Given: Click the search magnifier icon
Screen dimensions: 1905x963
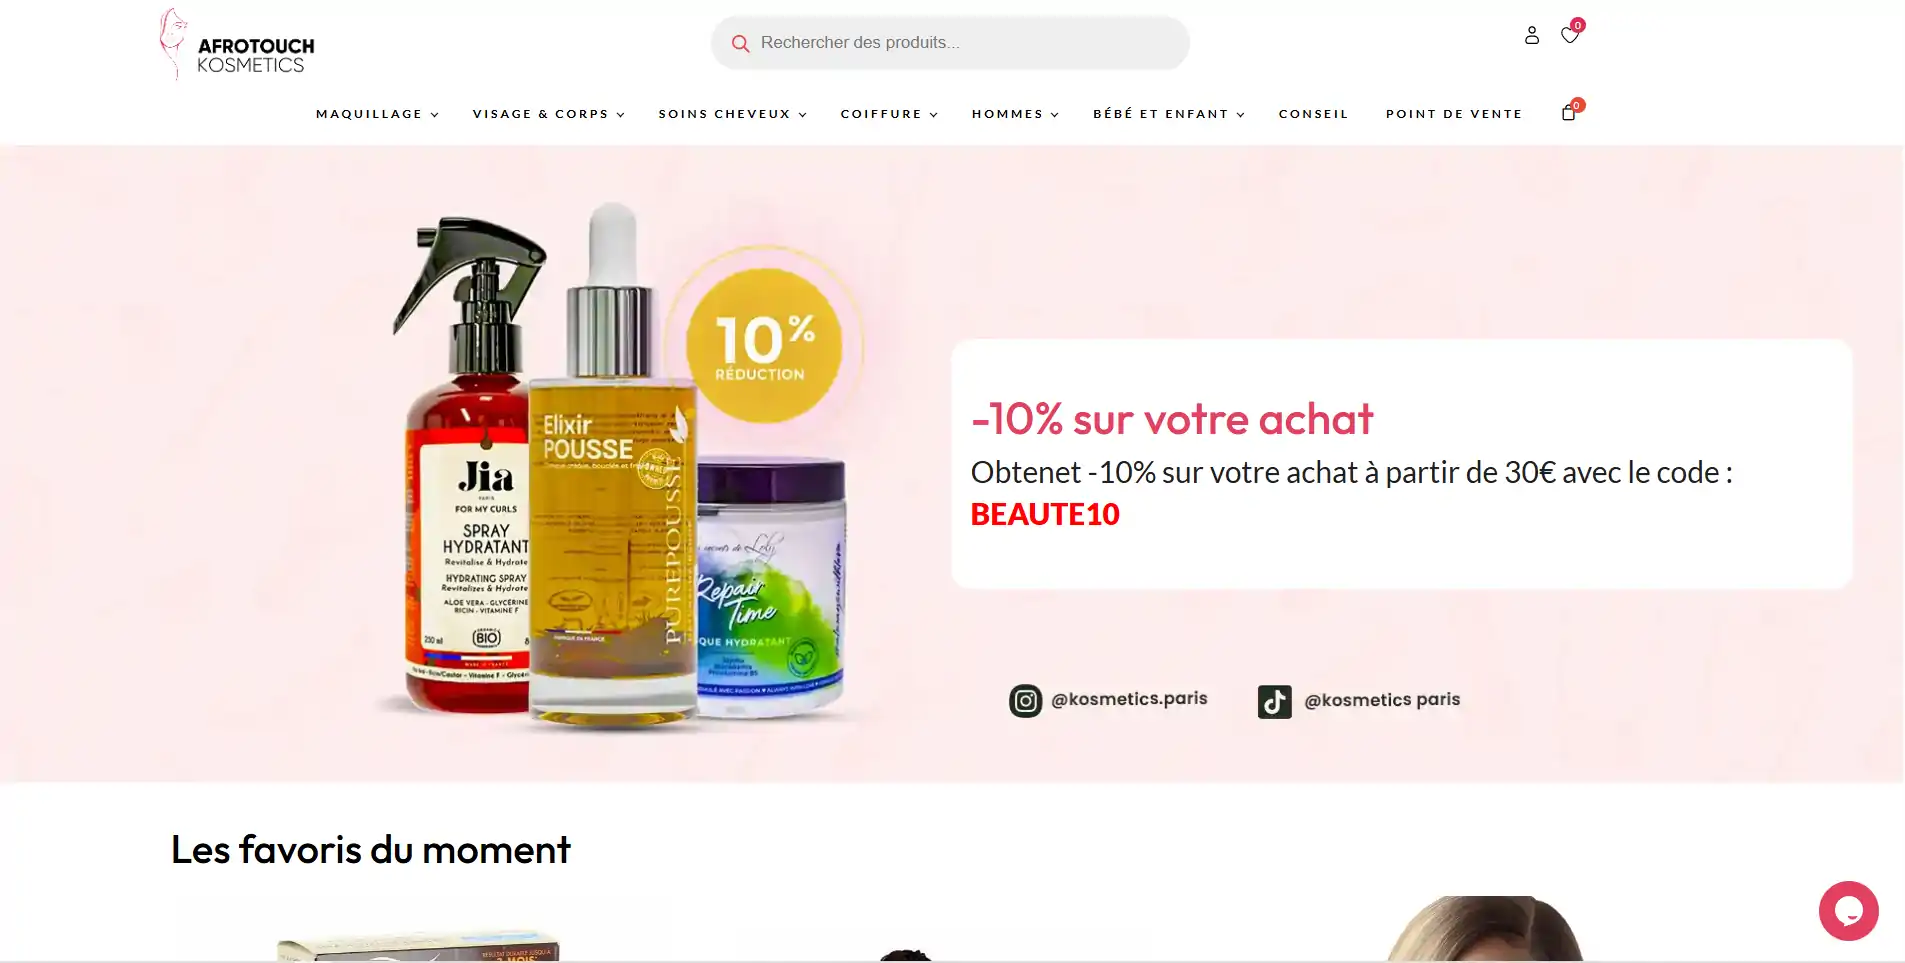Looking at the screenshot, I should [x=740, y=43].
